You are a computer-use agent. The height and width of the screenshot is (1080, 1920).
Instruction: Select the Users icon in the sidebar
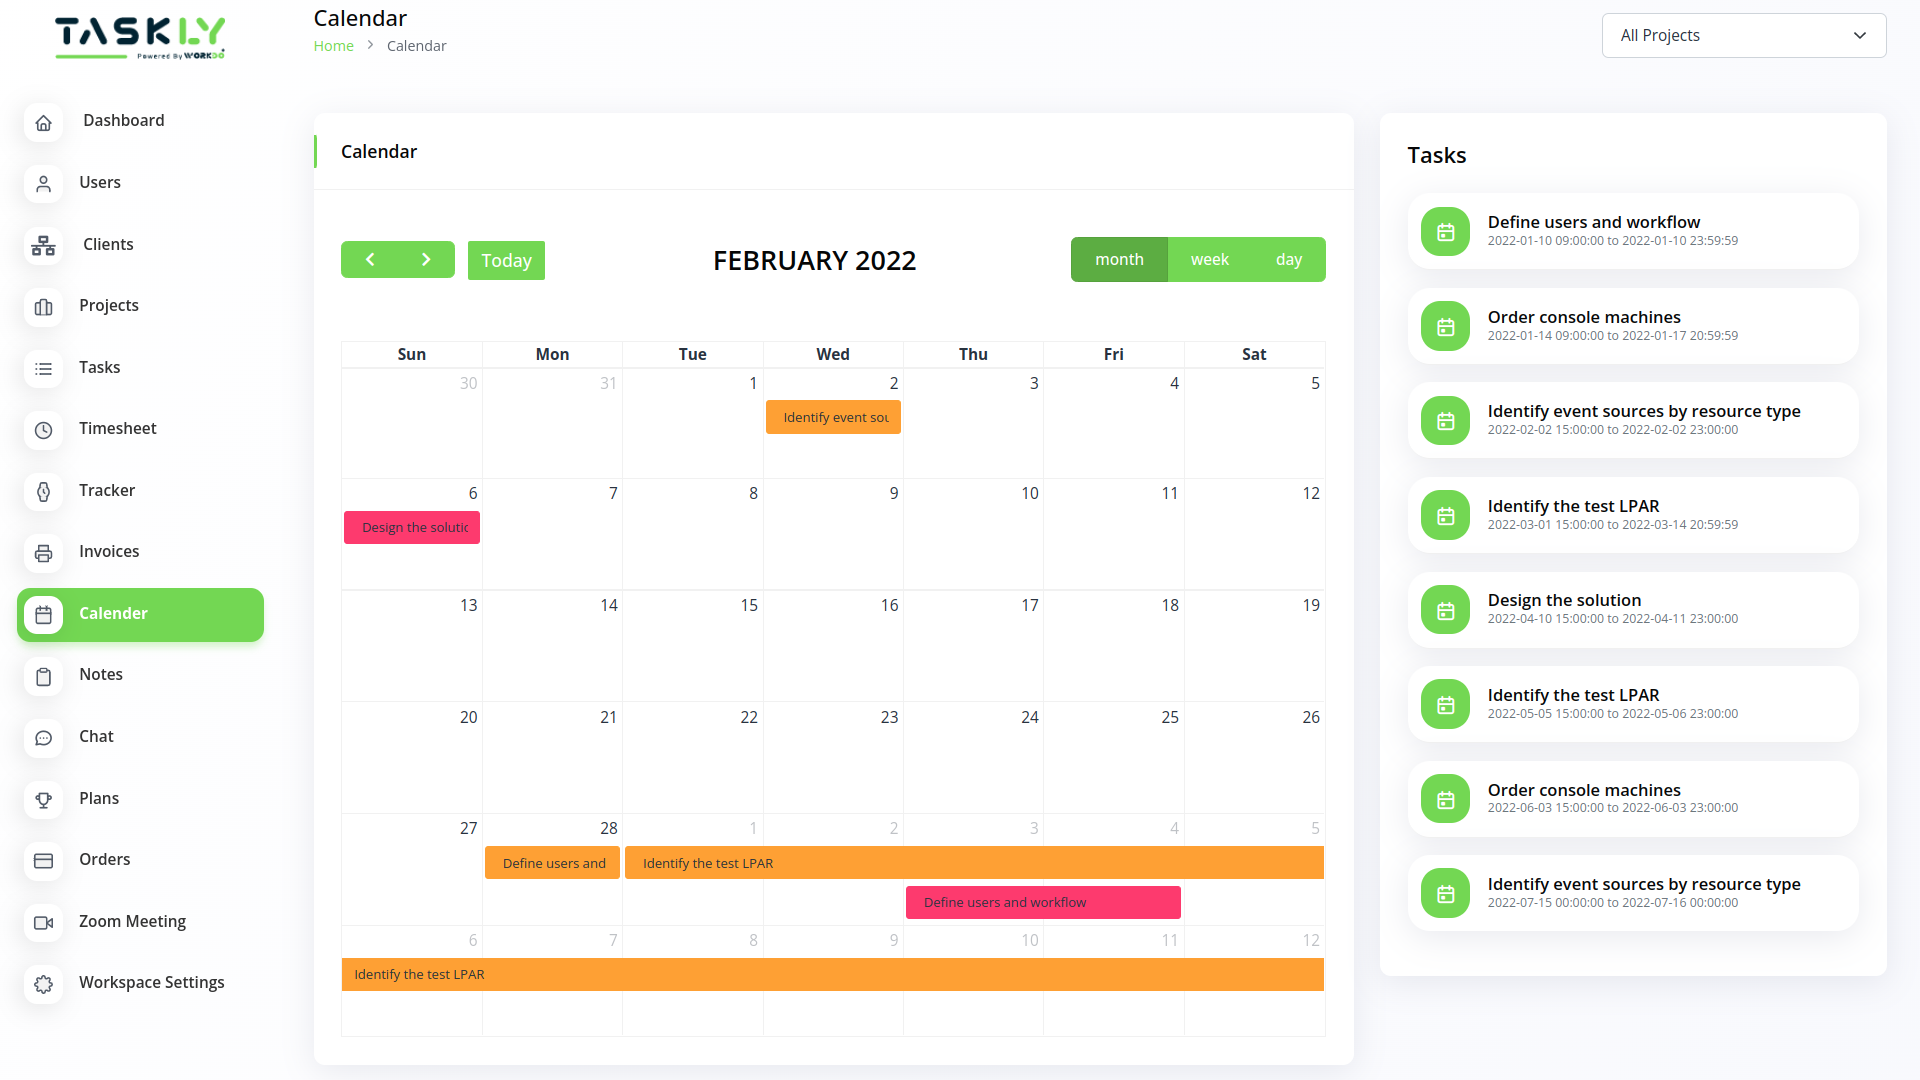tap(44, 184)
